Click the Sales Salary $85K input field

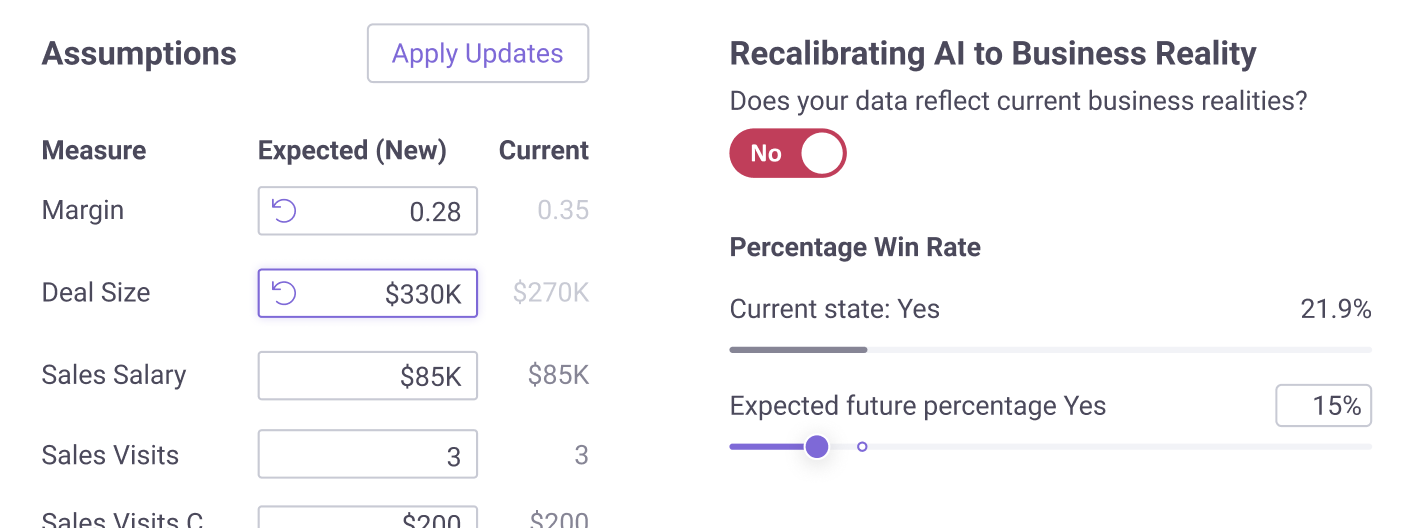point(368,375)
